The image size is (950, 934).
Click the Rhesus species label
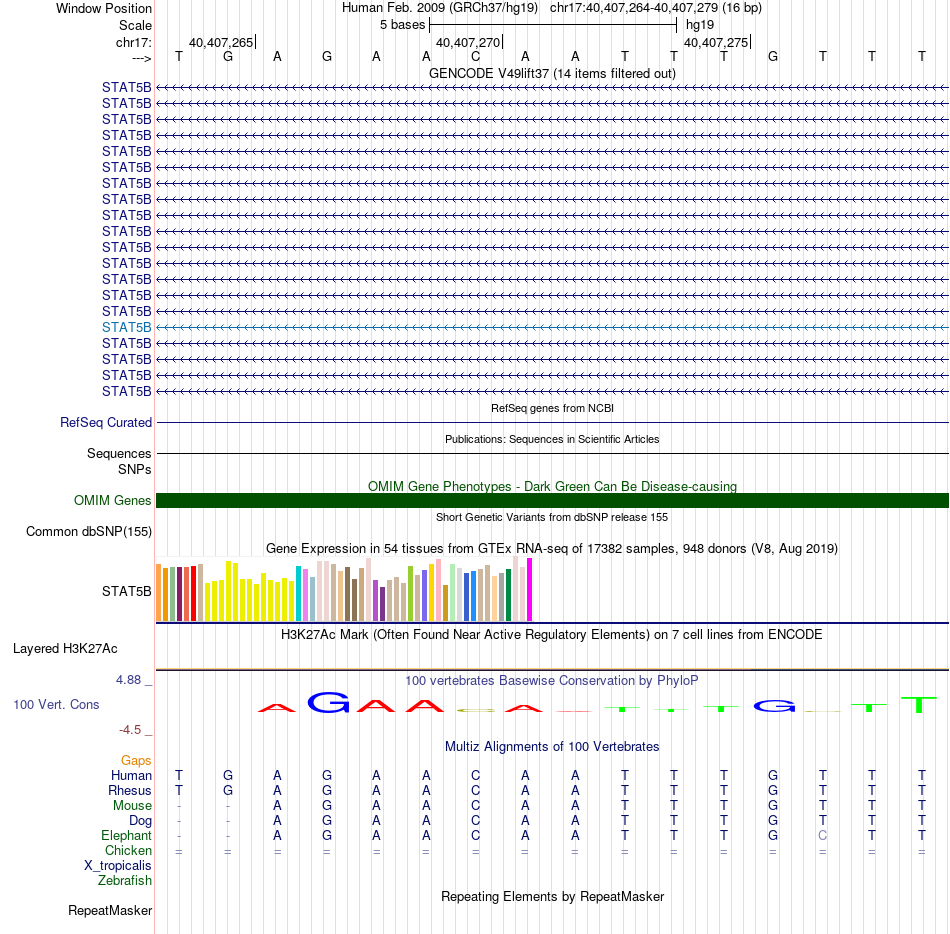point(129,790)
